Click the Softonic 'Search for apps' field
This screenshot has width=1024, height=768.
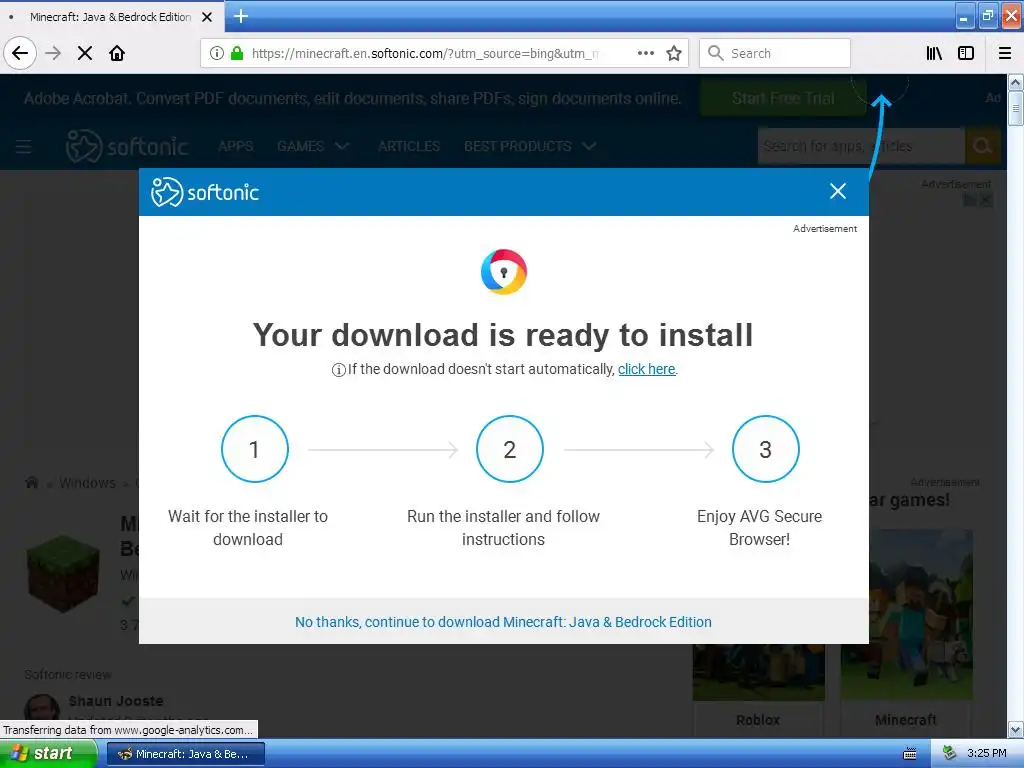tap(861, 146)
